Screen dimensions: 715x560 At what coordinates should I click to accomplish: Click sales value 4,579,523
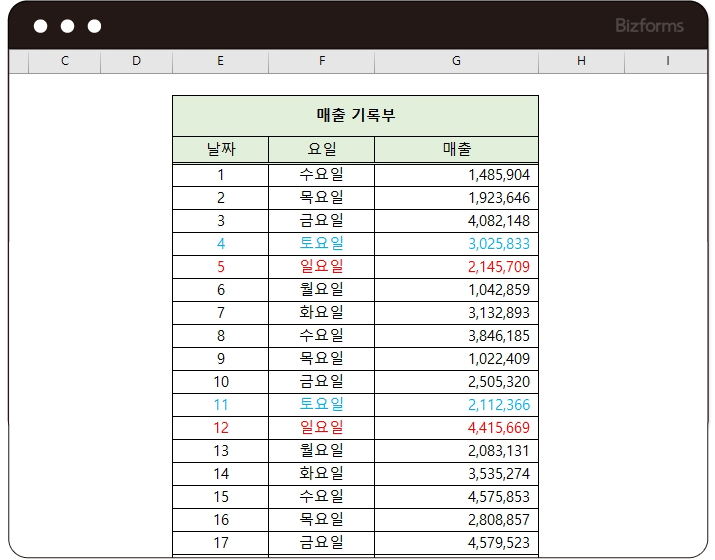point(456,543)
